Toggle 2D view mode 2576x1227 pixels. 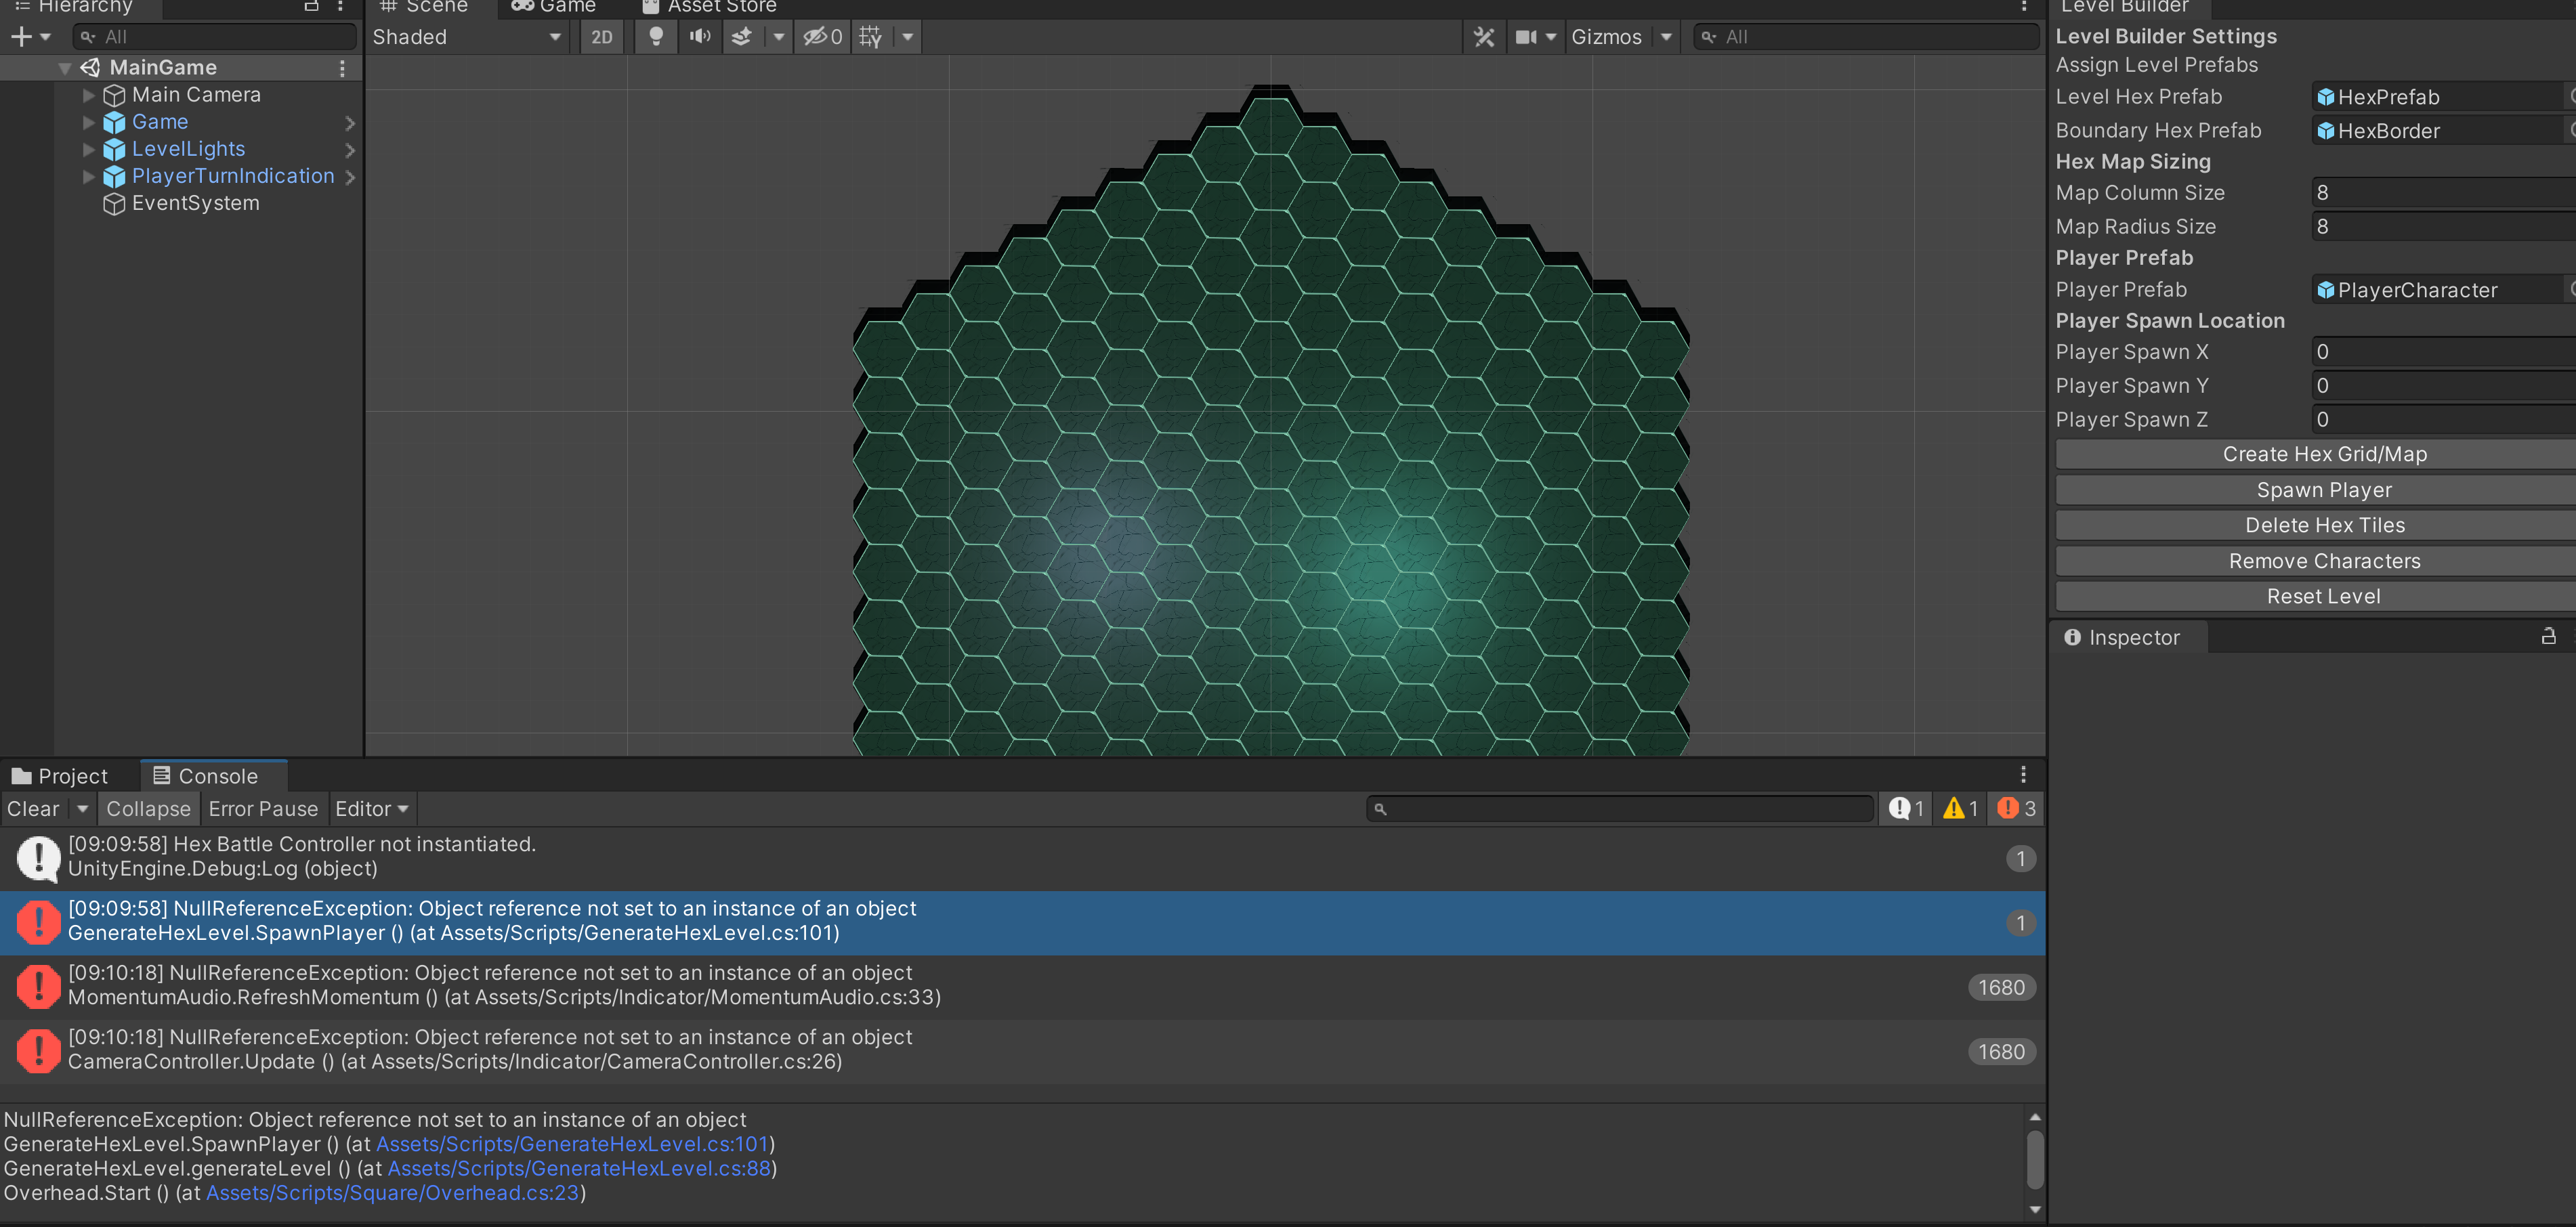click(x=601, y=37)
